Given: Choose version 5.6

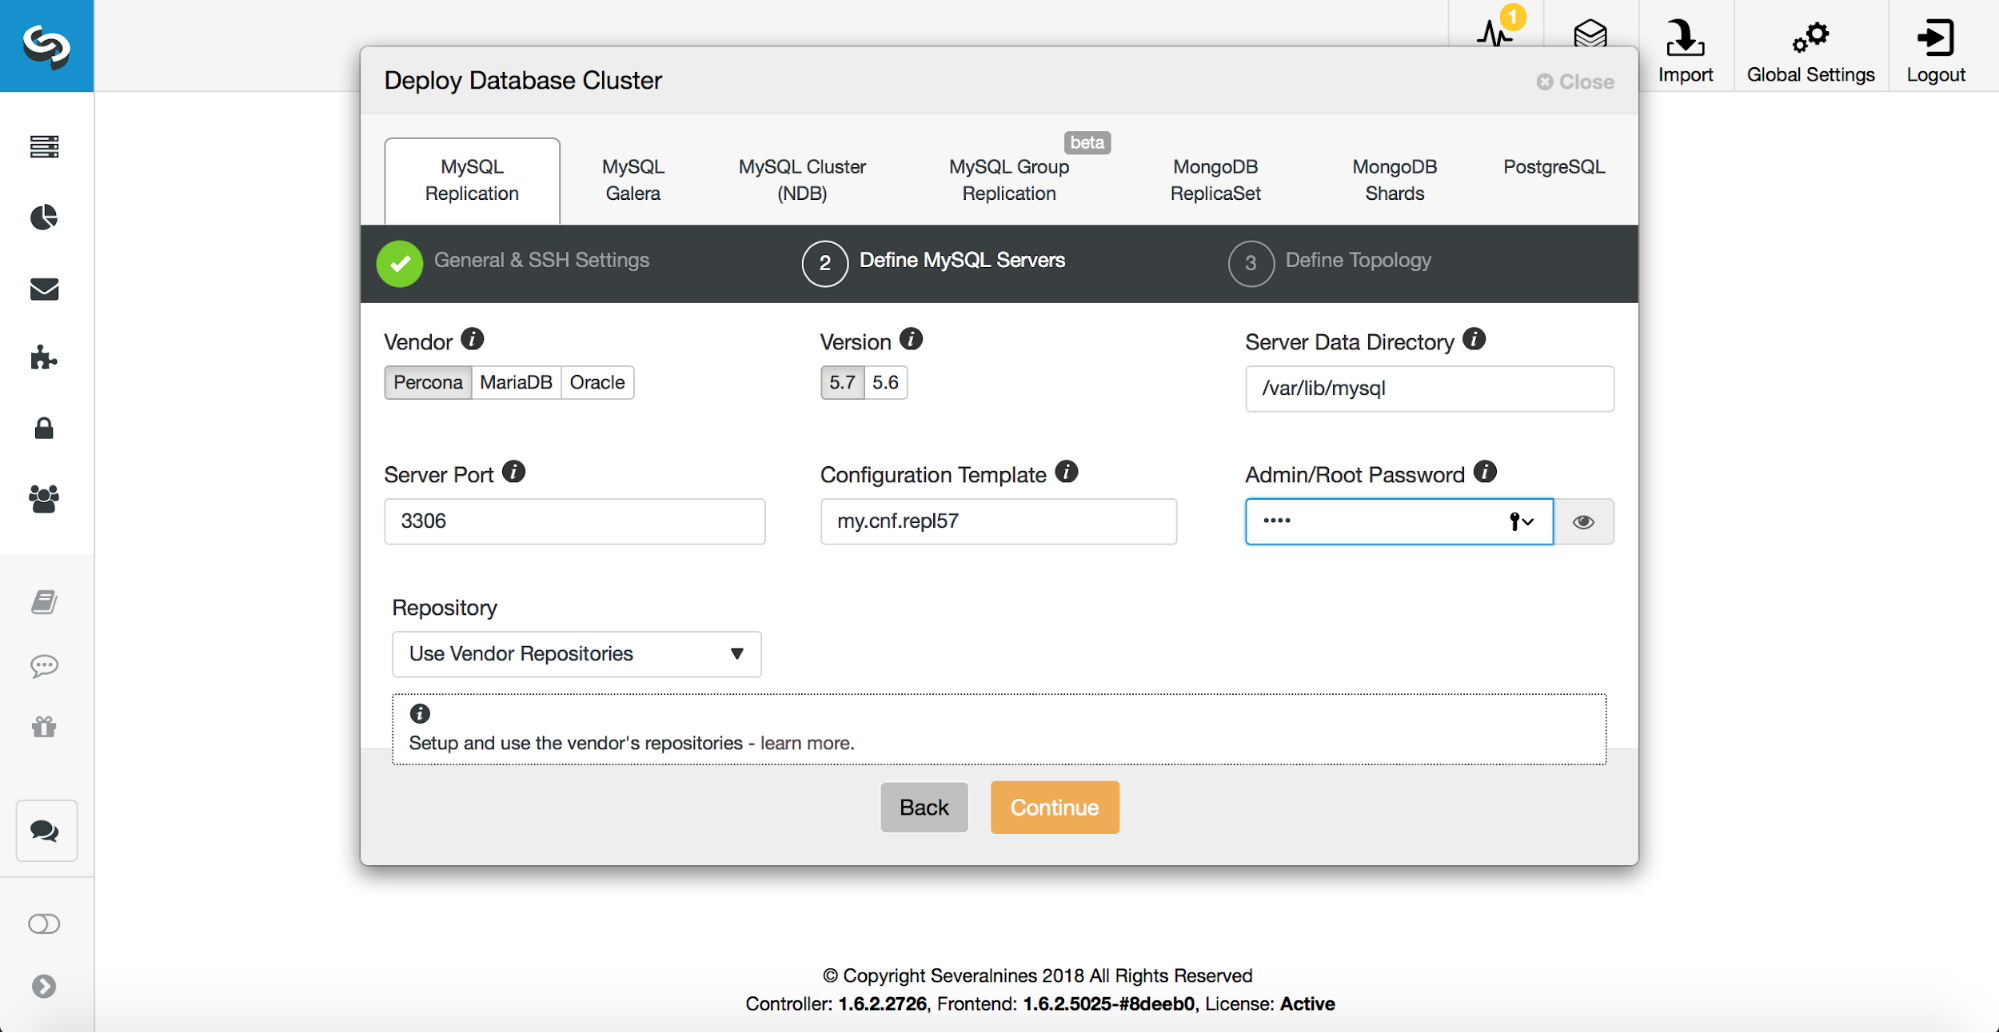Looking at the screenshot, I should (885, 382).
